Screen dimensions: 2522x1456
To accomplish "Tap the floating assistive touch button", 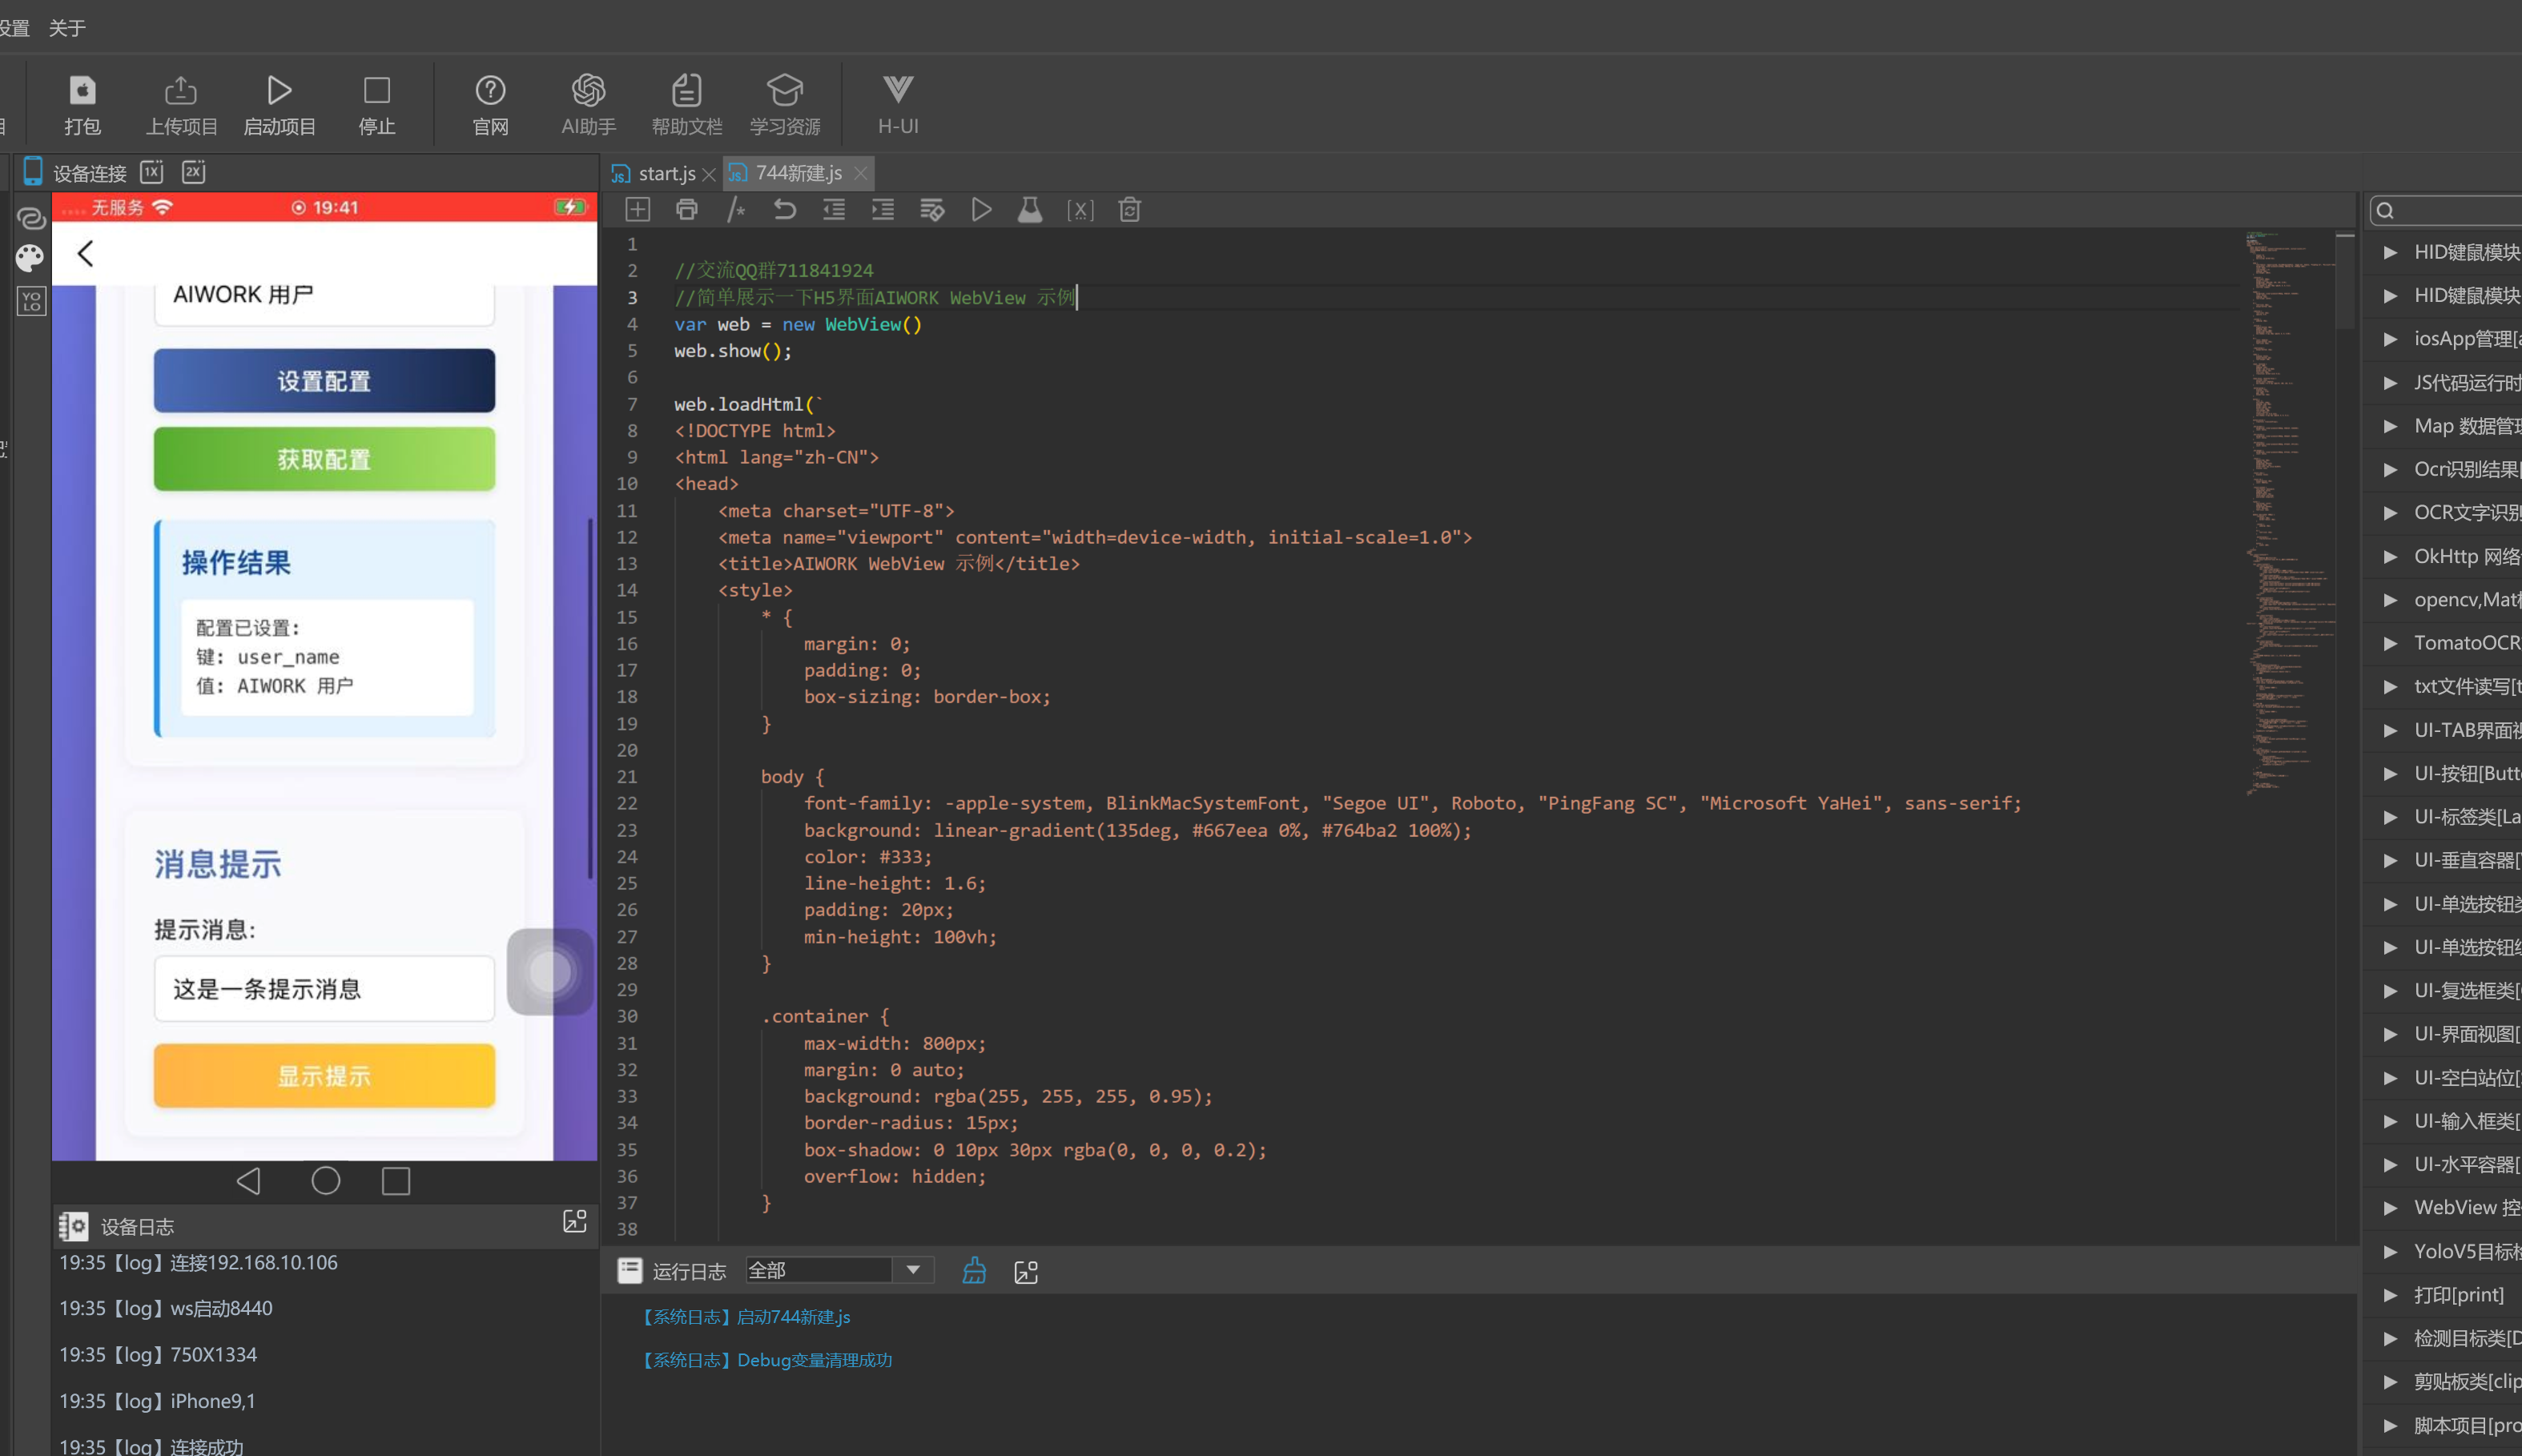I will (550, 972).
